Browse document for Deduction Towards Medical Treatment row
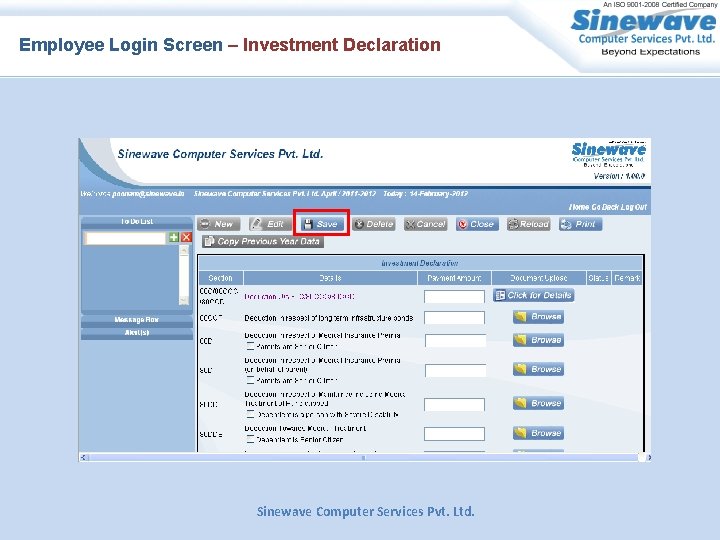 coord(539,433)
